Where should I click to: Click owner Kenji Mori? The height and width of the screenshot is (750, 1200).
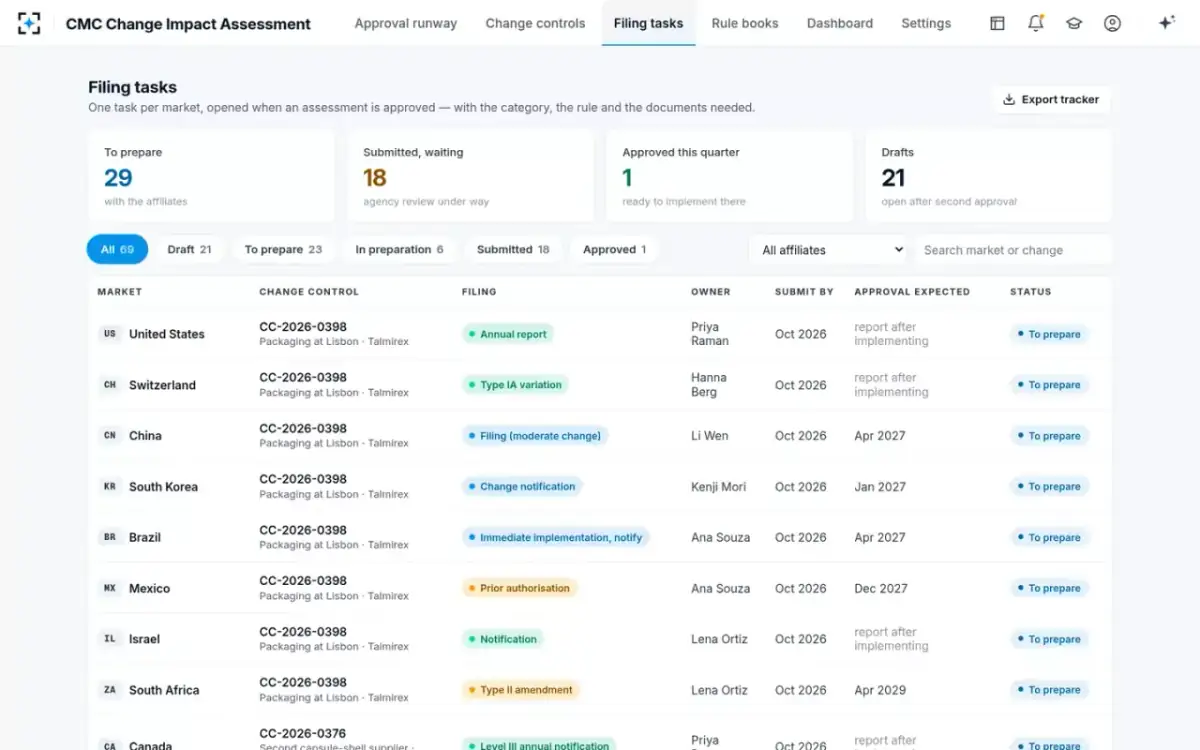719,487
